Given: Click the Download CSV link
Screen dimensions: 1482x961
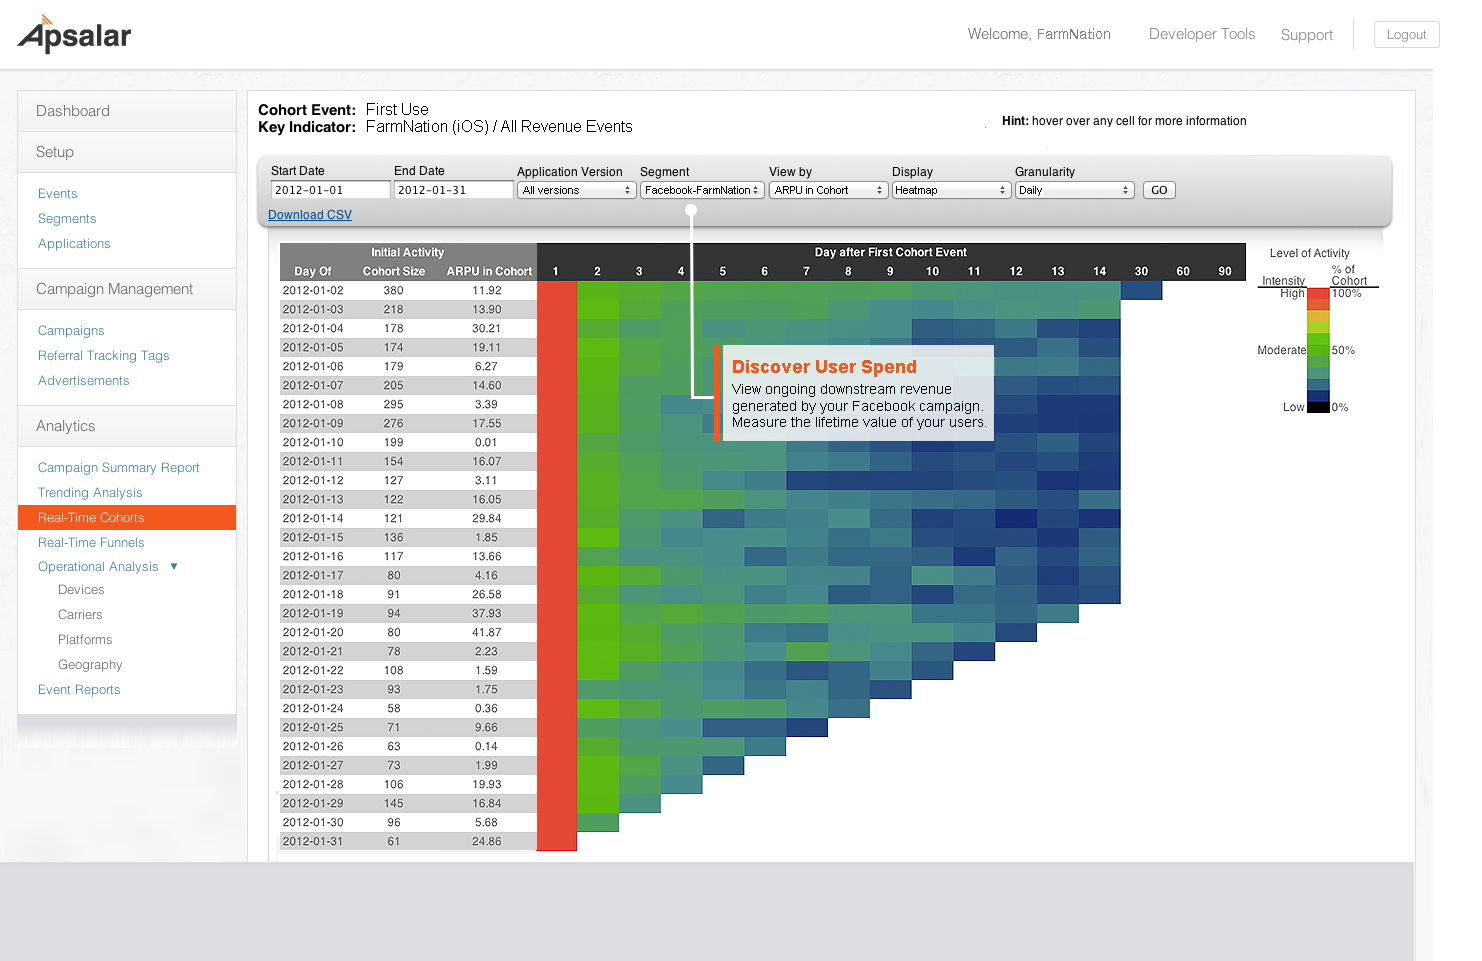Looking at the screenshot, I should point(310,215).
